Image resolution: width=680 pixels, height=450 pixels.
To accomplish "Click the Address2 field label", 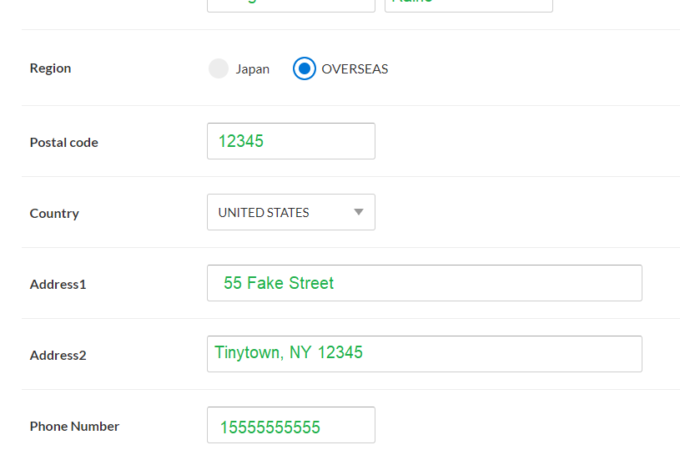I will point(58,355).
